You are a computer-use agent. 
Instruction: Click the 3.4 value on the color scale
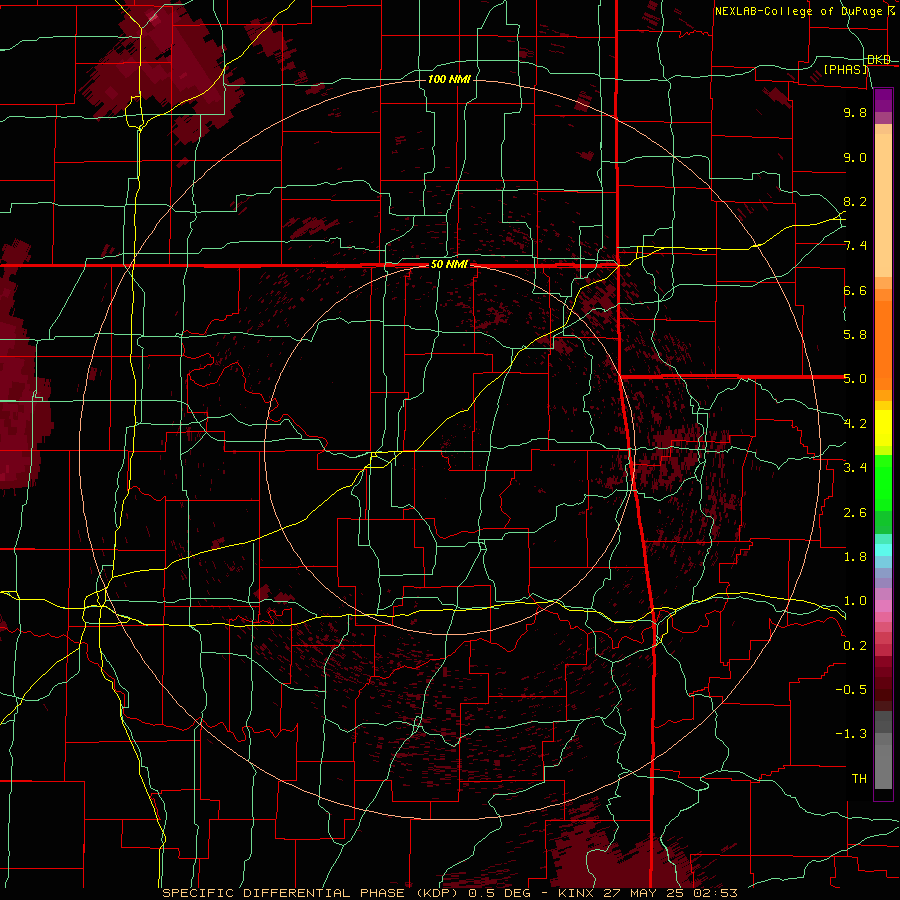(x=855, y=468)
